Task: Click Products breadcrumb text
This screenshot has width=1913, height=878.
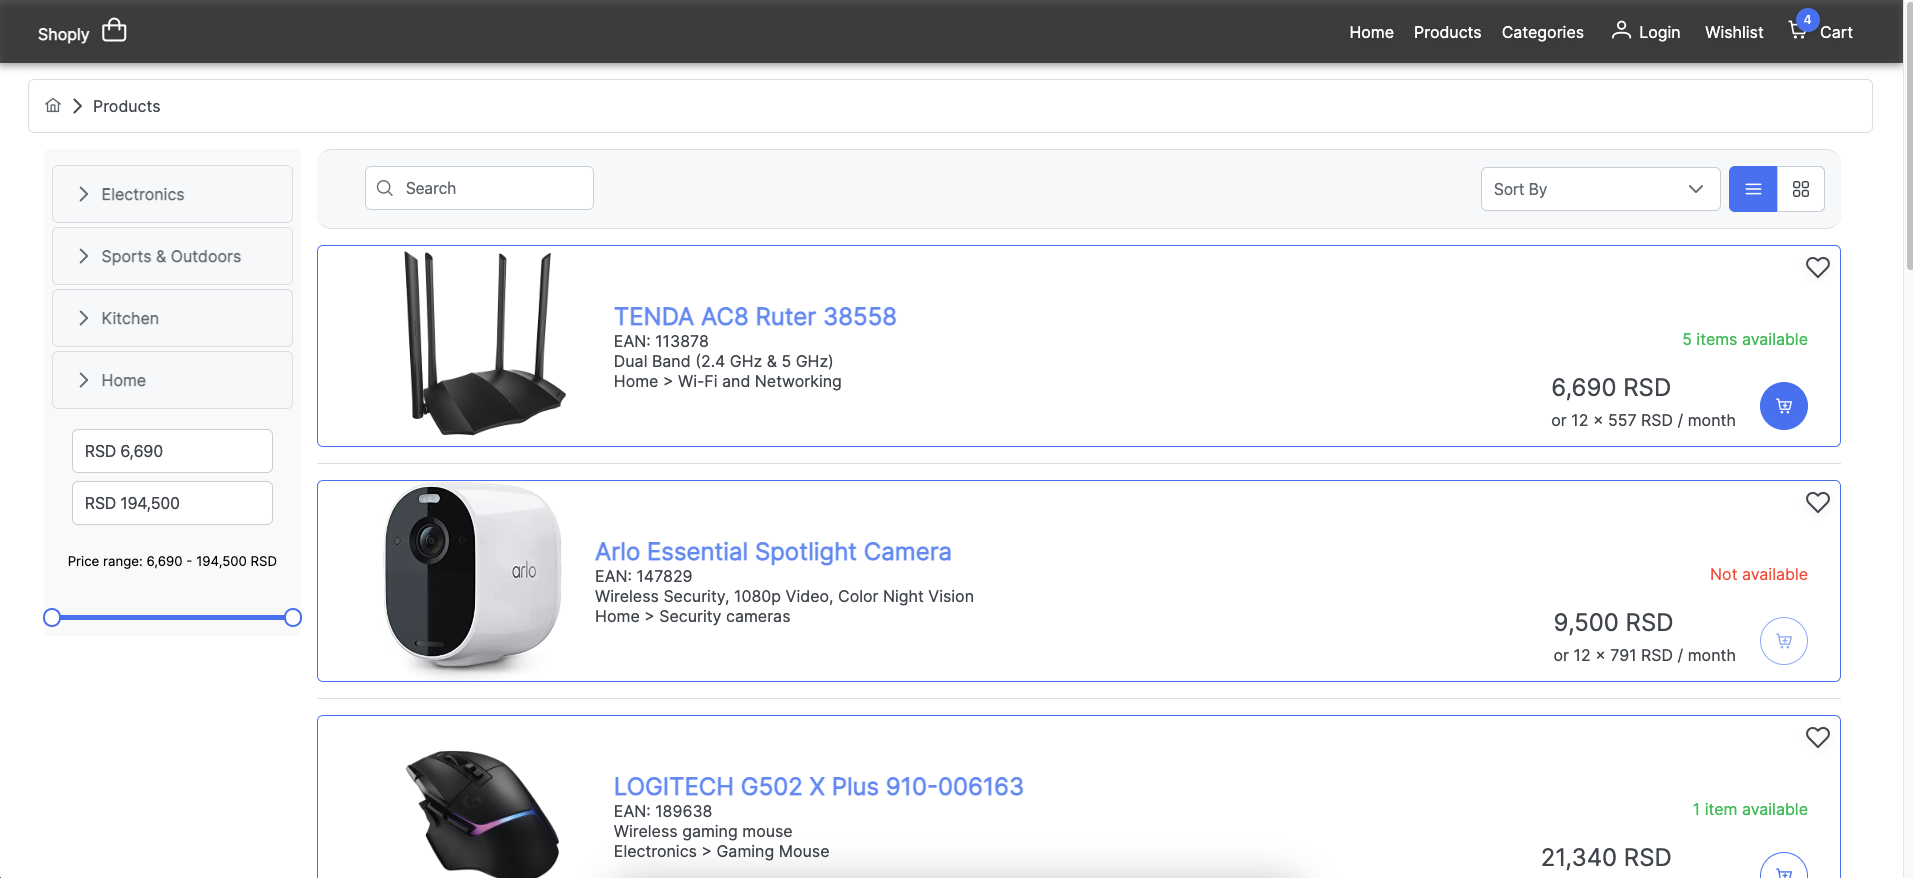Action: coord(126,106)
